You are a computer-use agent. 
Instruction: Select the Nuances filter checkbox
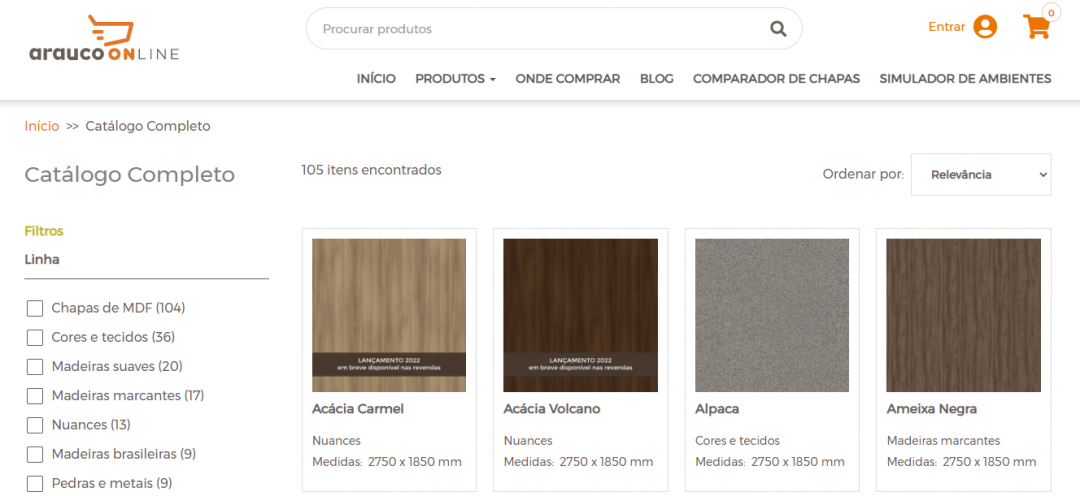click(35, 425)
